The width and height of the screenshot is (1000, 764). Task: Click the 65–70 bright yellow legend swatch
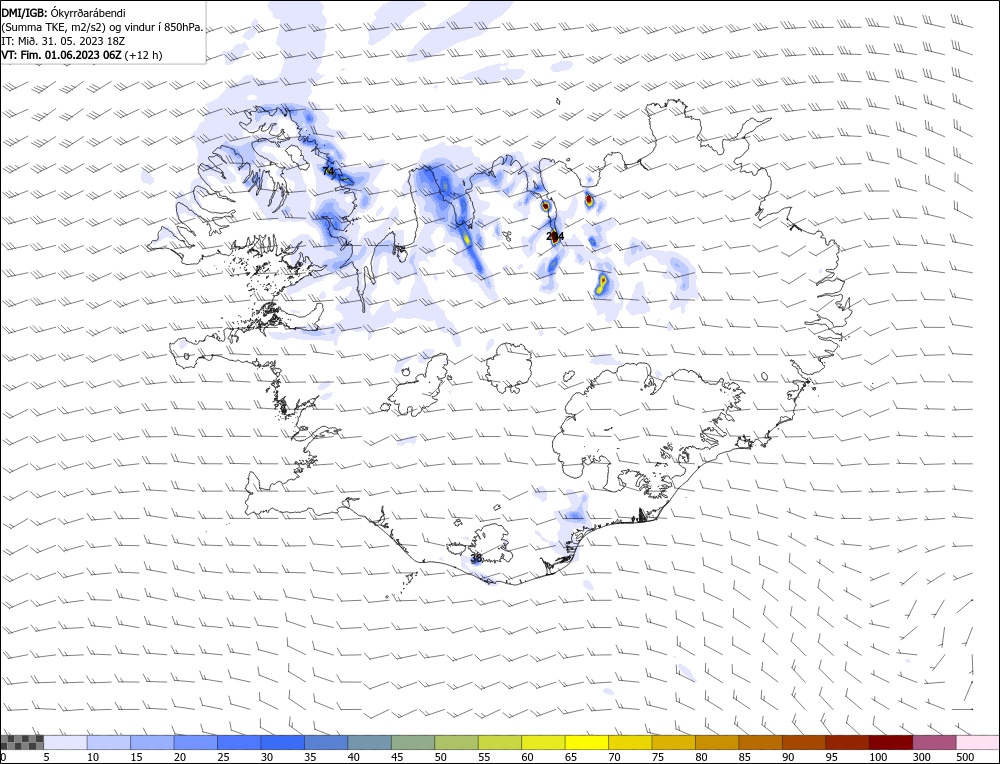pos(586,742)
